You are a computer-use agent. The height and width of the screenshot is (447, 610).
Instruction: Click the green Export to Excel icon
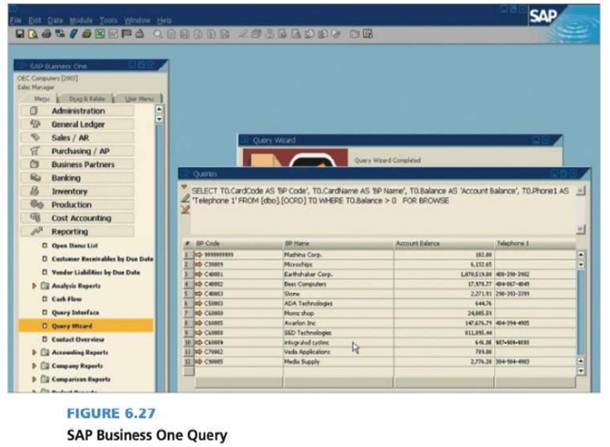point(100,34)
